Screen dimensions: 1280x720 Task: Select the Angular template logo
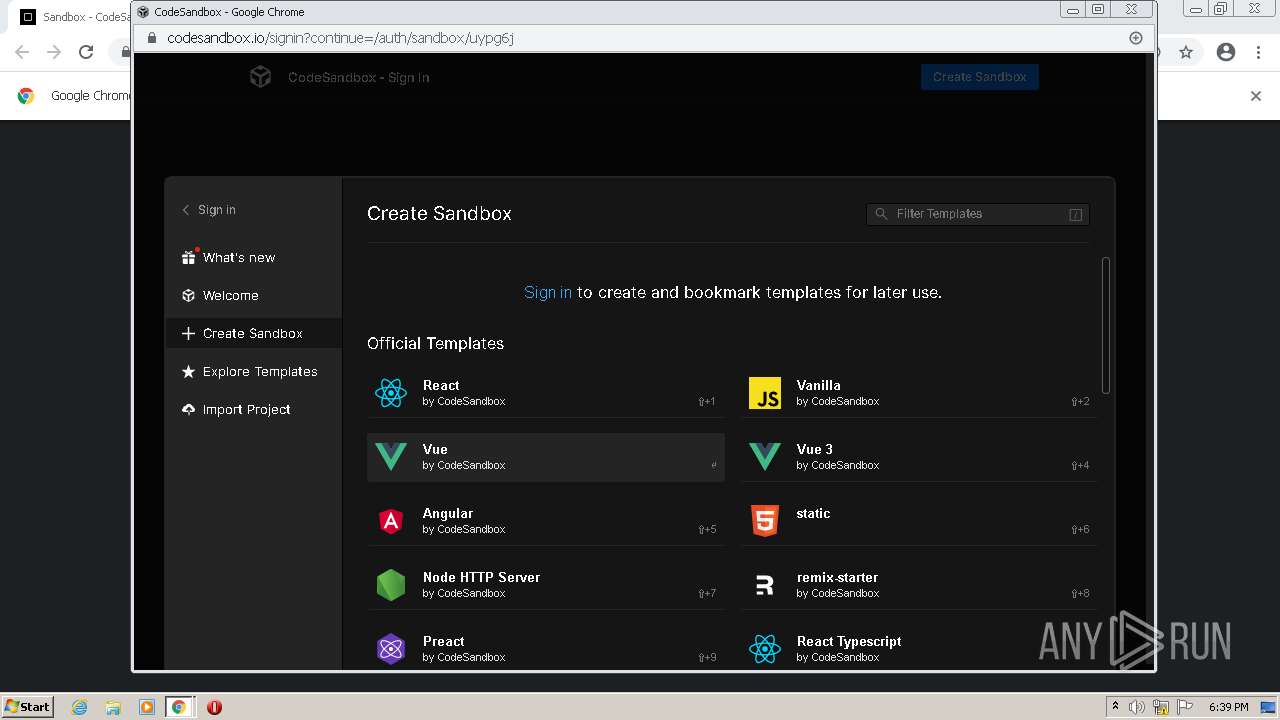(391, 521)
